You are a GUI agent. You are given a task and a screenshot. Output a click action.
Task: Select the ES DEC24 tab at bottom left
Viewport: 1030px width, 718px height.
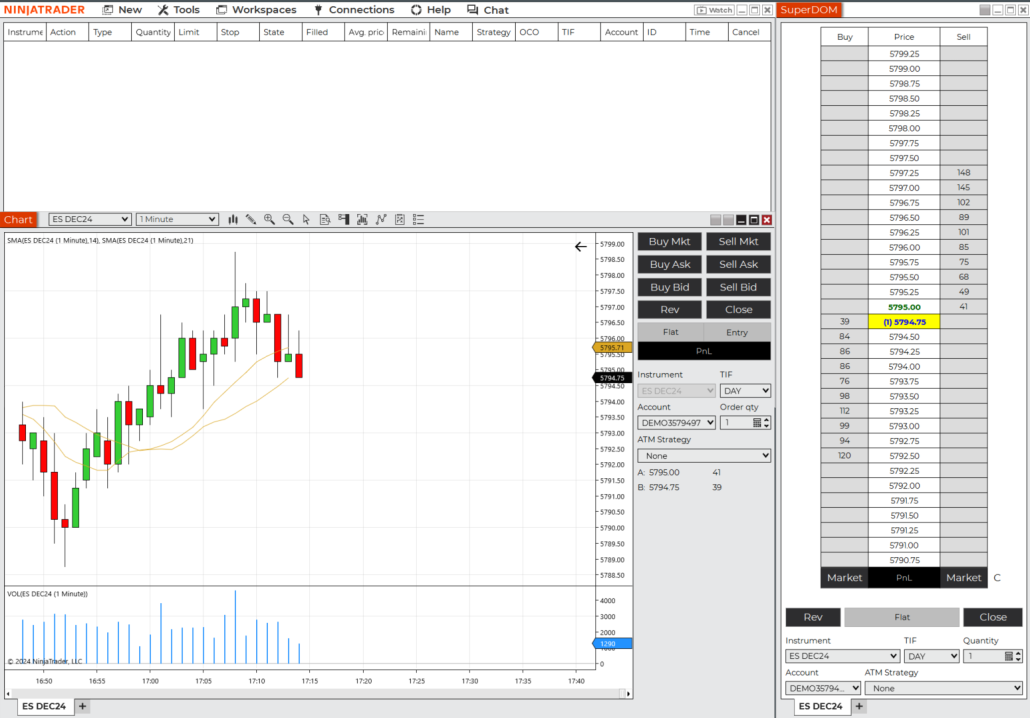[44, 705]
